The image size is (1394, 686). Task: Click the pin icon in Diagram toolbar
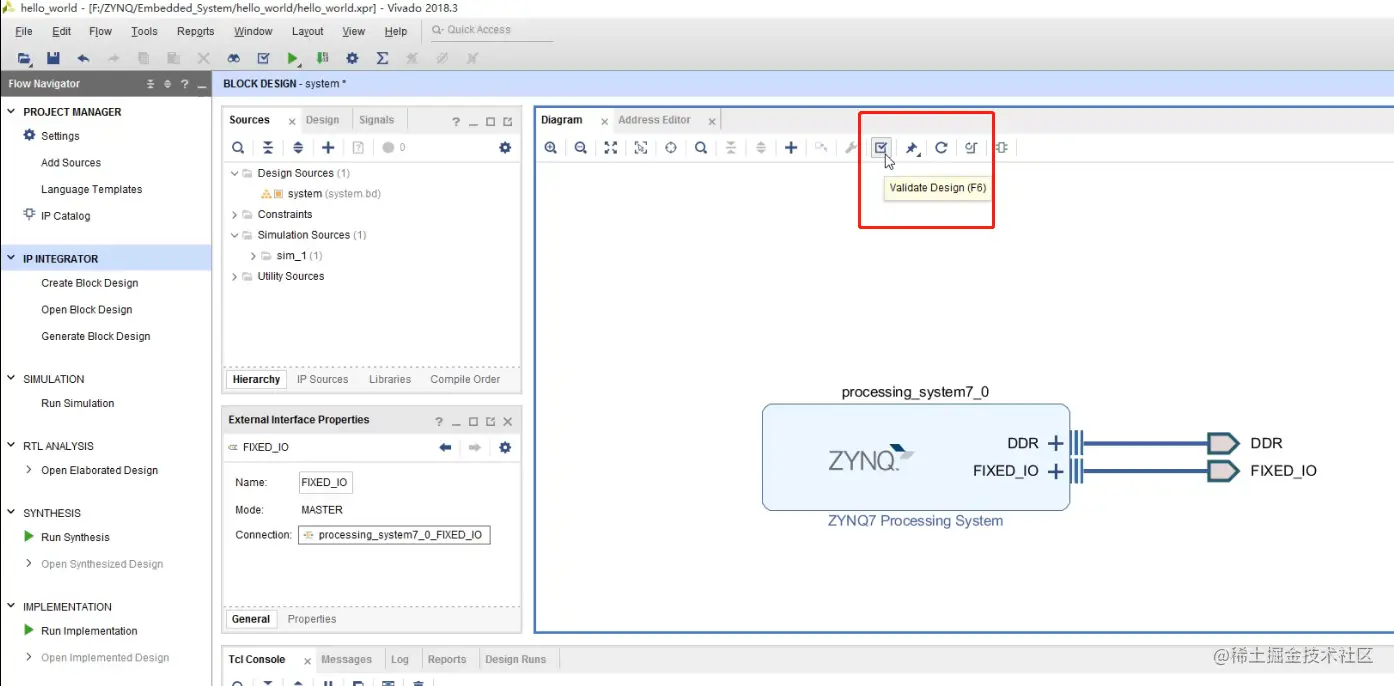point(911,148)
